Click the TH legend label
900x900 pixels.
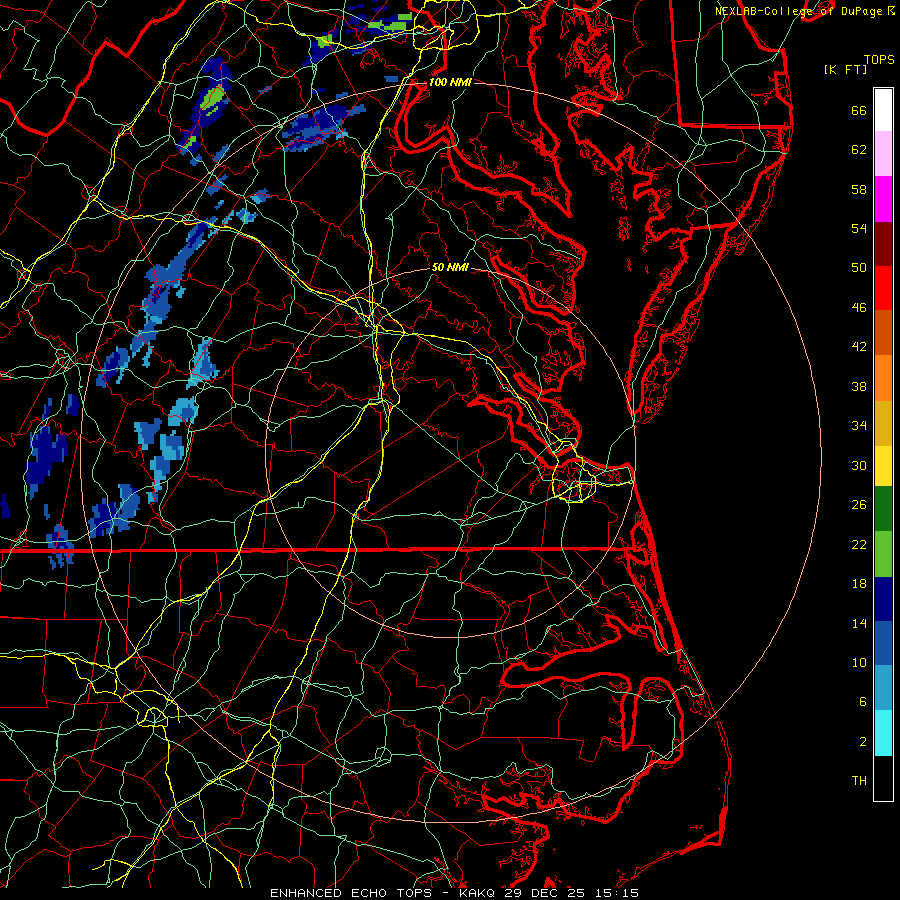click(x=859, y=781)
